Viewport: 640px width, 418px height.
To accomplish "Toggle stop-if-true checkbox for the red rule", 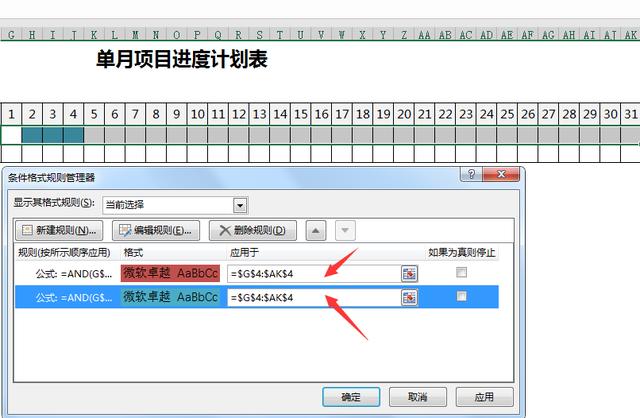I will point(461,272).
